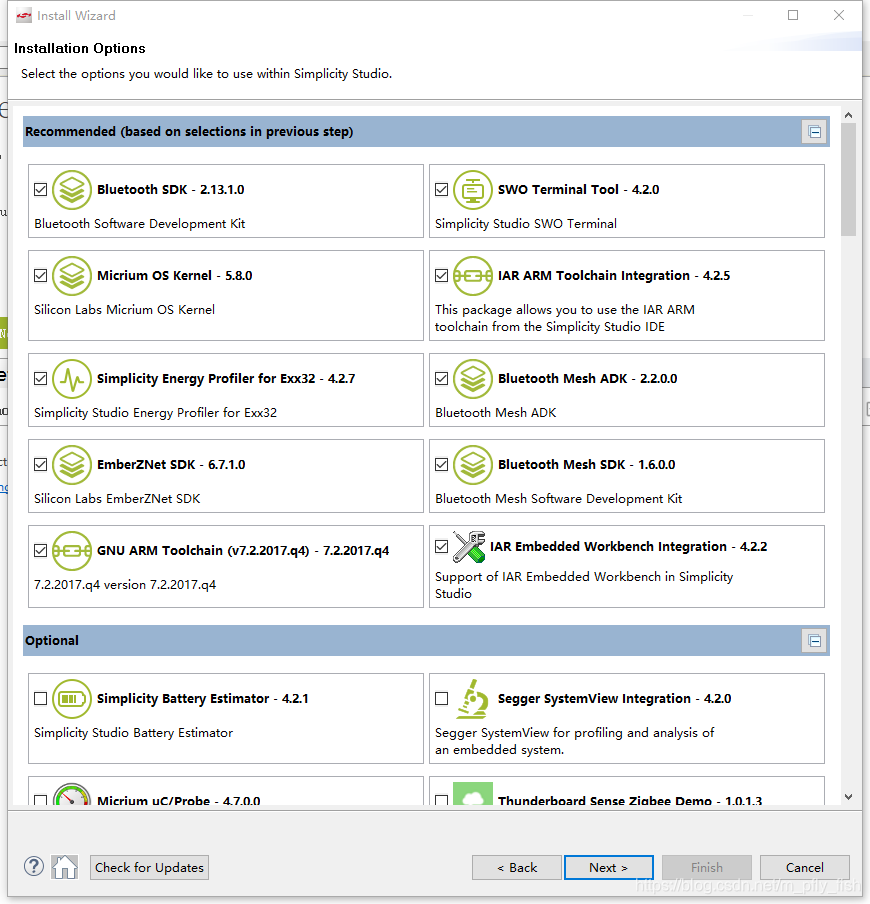The image size is (870, 904).
Task: Click the Bluetooth SDK package icon
Action: click(72, 190)
